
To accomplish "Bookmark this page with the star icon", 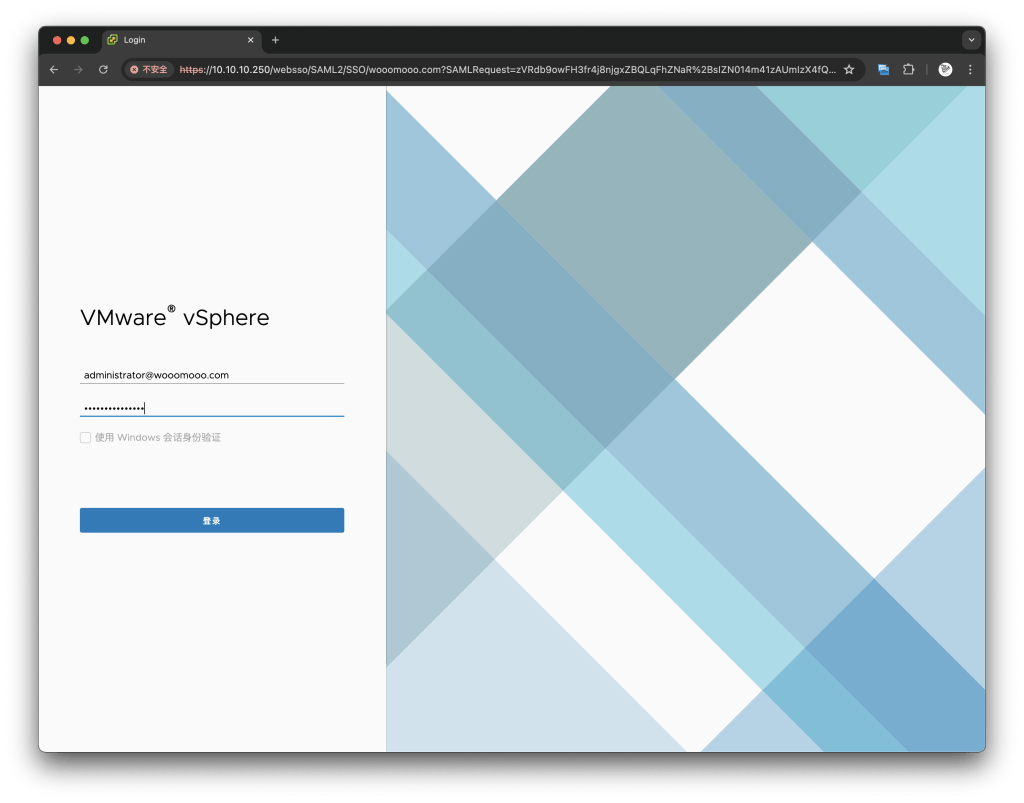I will pos(849,69).
